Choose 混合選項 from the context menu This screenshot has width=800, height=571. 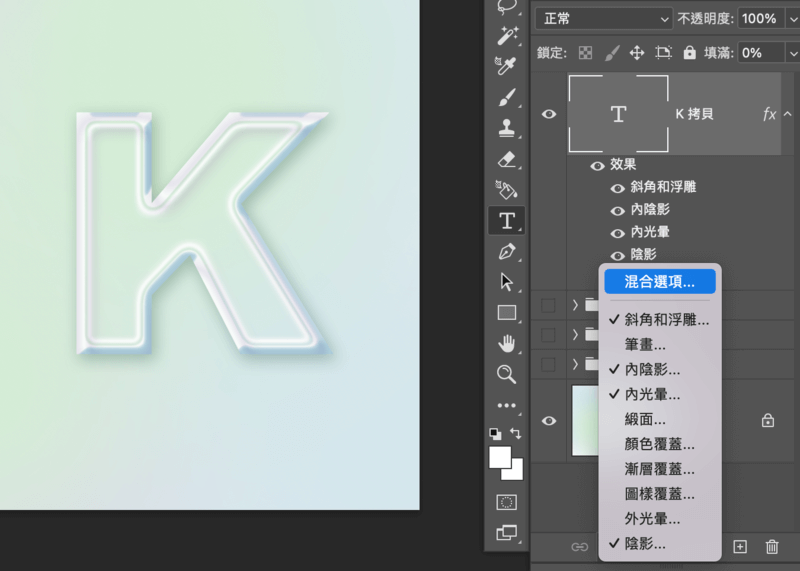[659, 282]
